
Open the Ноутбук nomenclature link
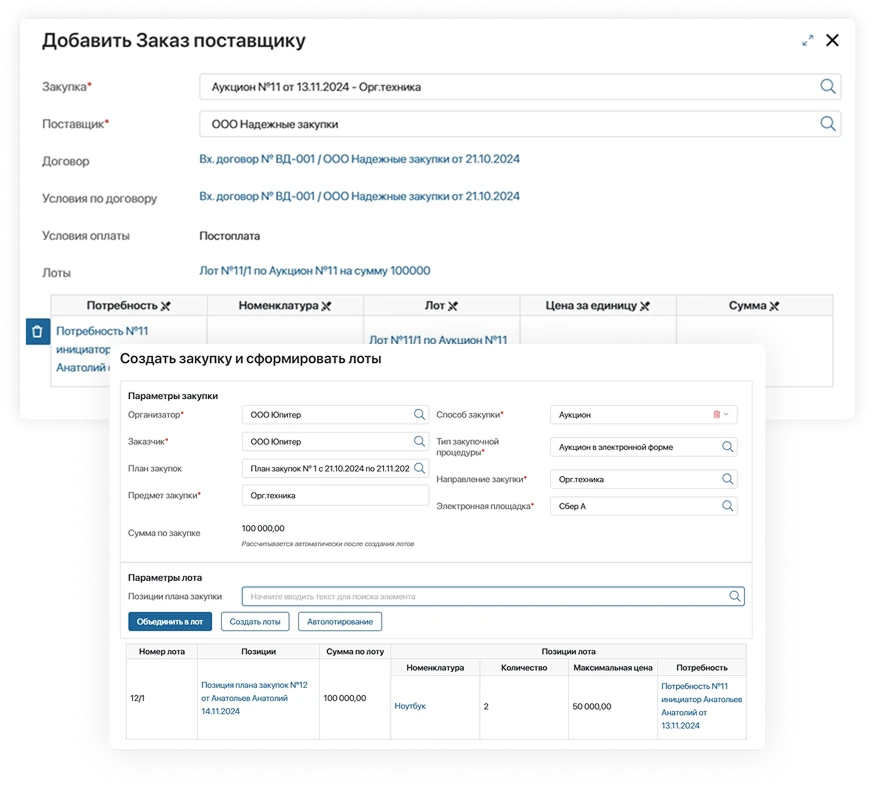pyautogui.click(x=410, y=706)
